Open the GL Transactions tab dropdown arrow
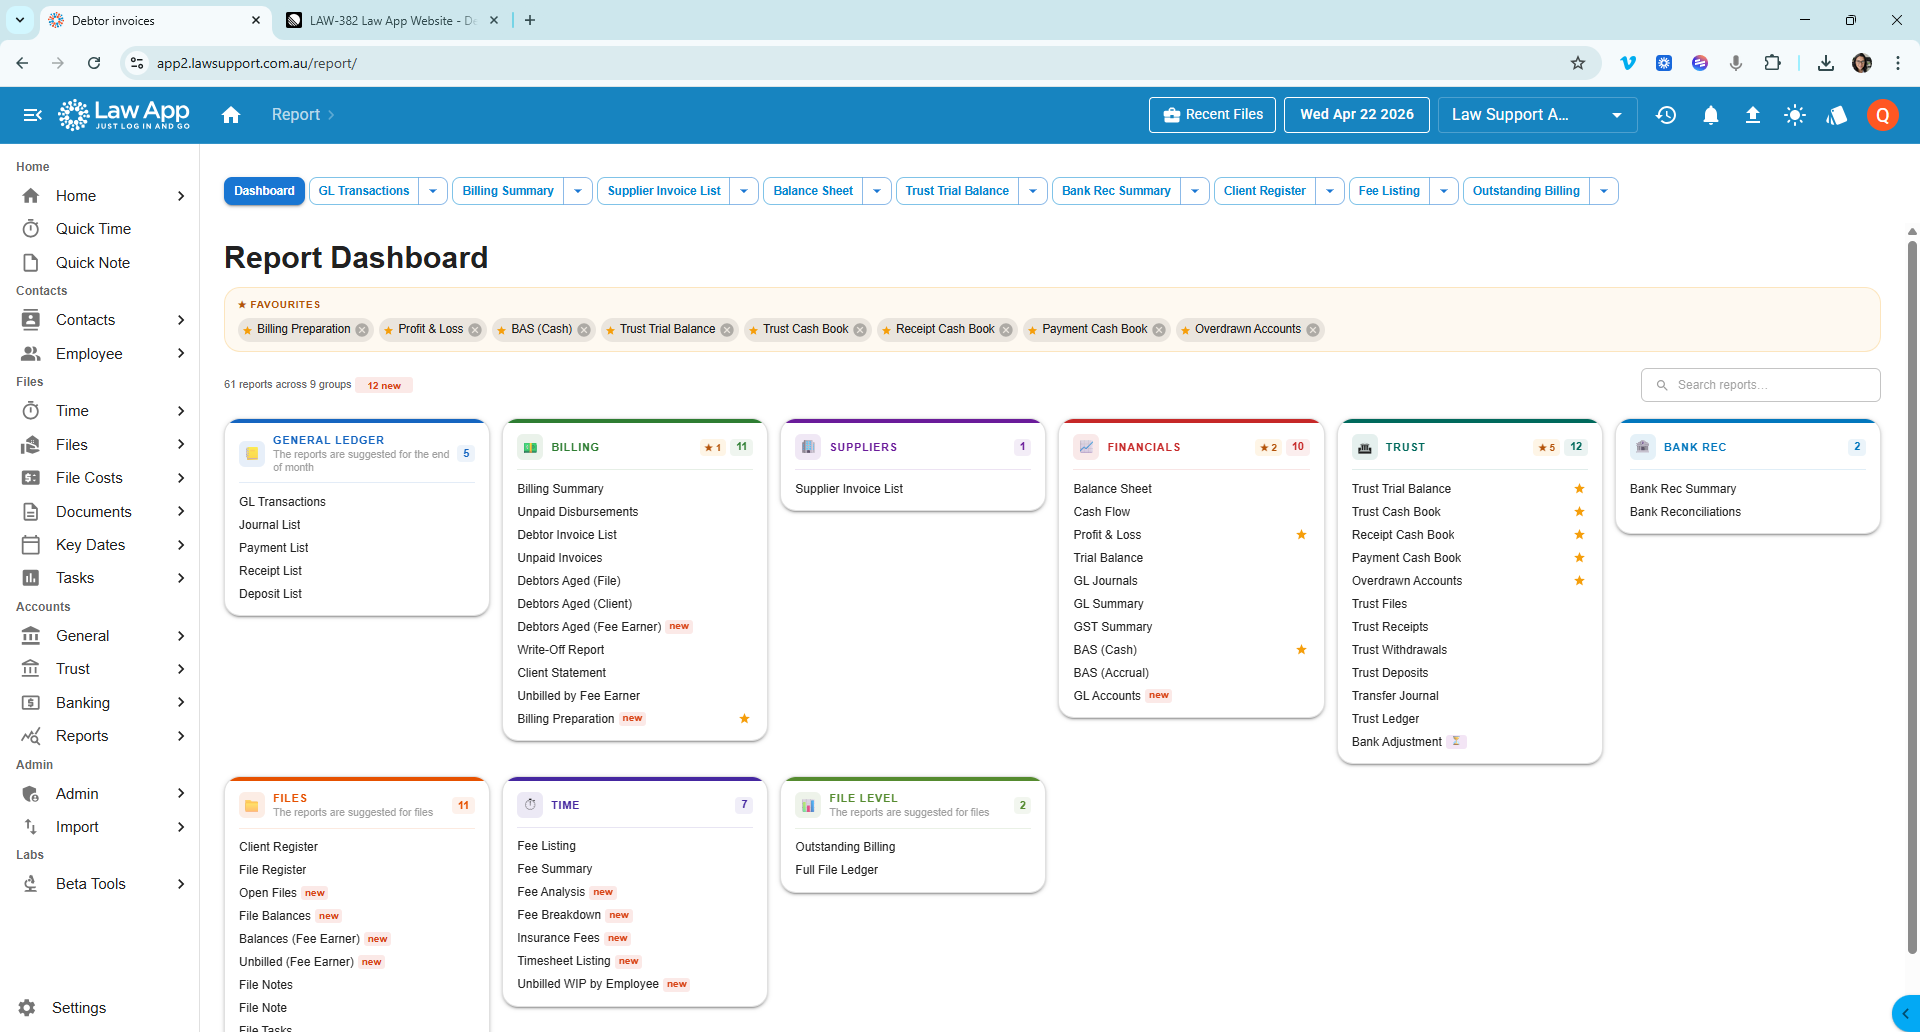This screenshot has width=1920, height=1032. click(433, 191)
